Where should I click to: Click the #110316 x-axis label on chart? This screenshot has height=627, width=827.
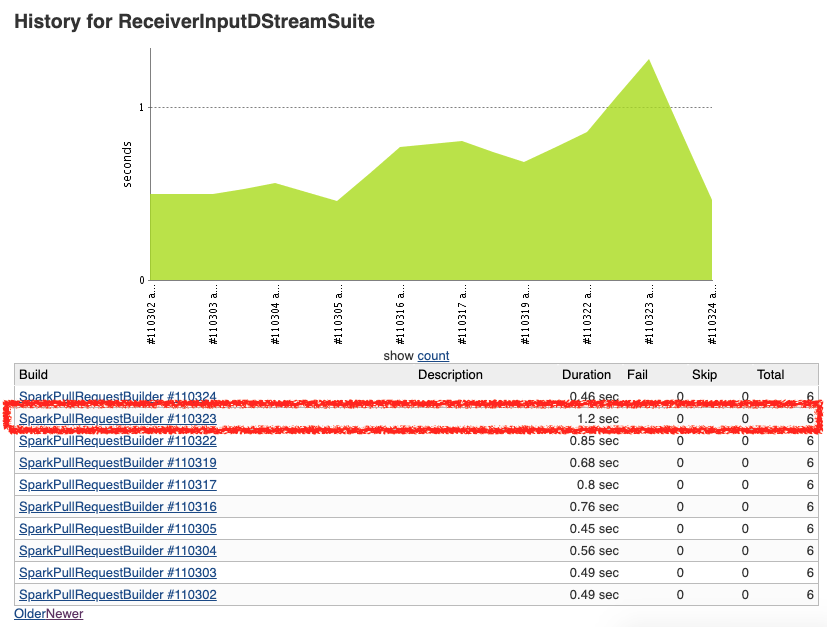[400, 315]
